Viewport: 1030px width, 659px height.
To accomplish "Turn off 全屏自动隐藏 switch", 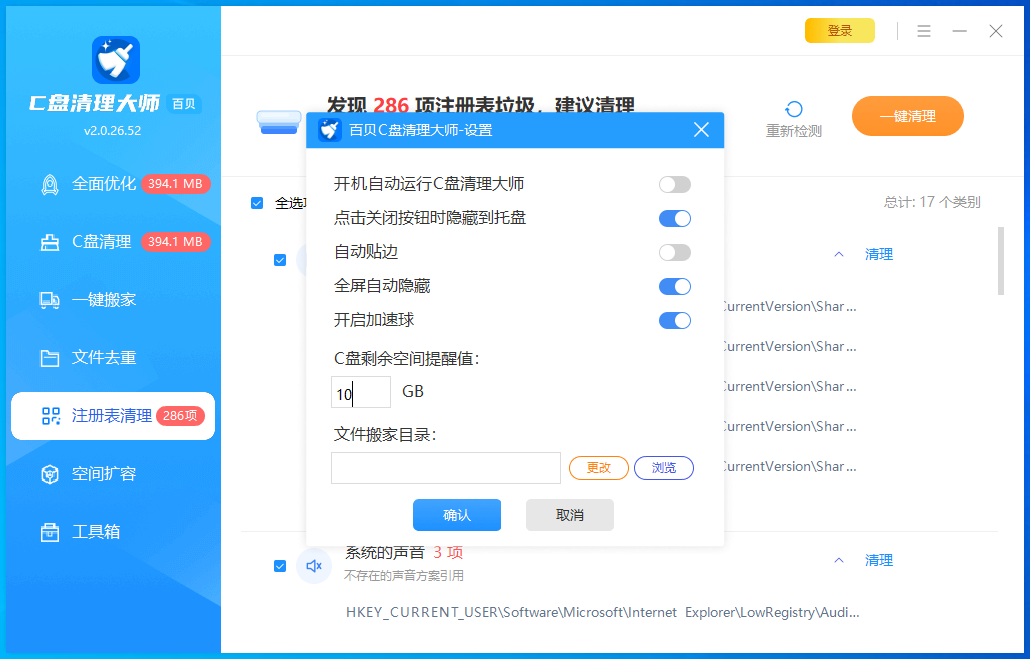I will tap(675, 286).
